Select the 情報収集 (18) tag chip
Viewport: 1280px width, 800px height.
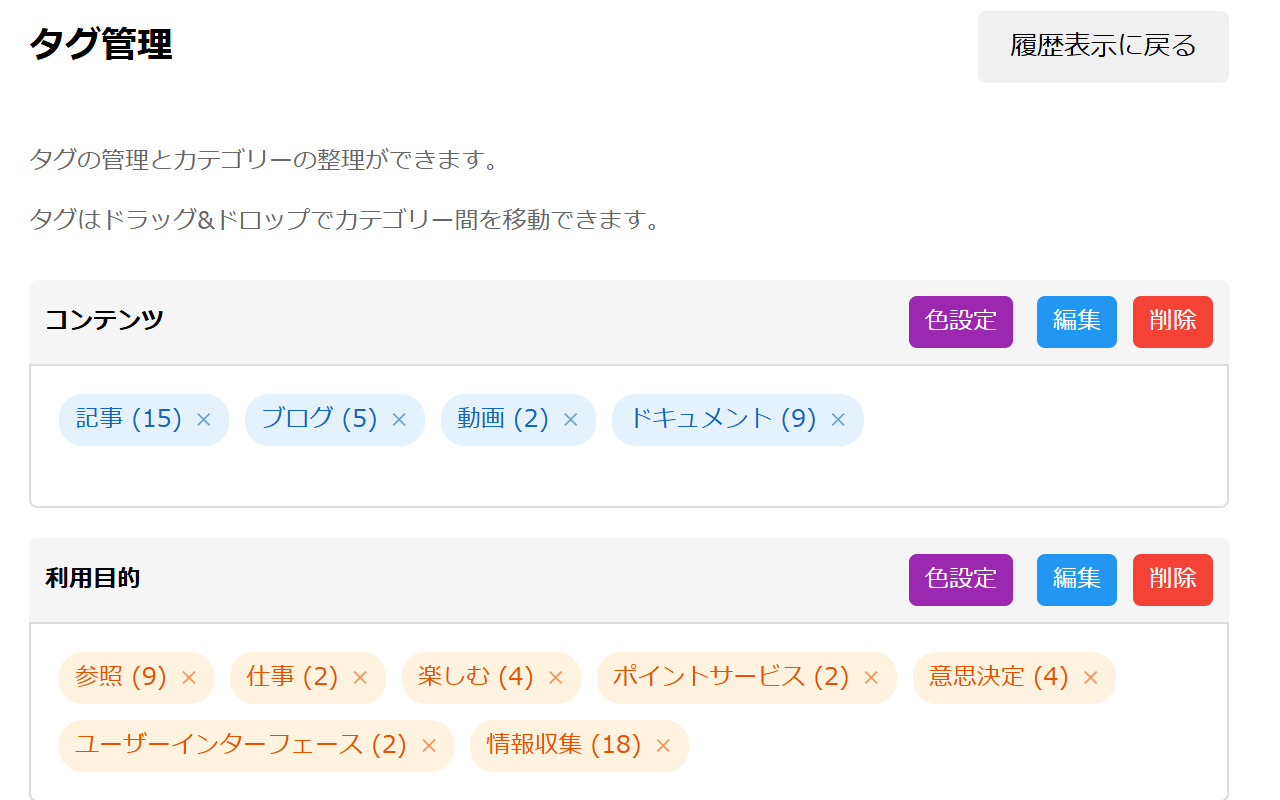[563, 746]
